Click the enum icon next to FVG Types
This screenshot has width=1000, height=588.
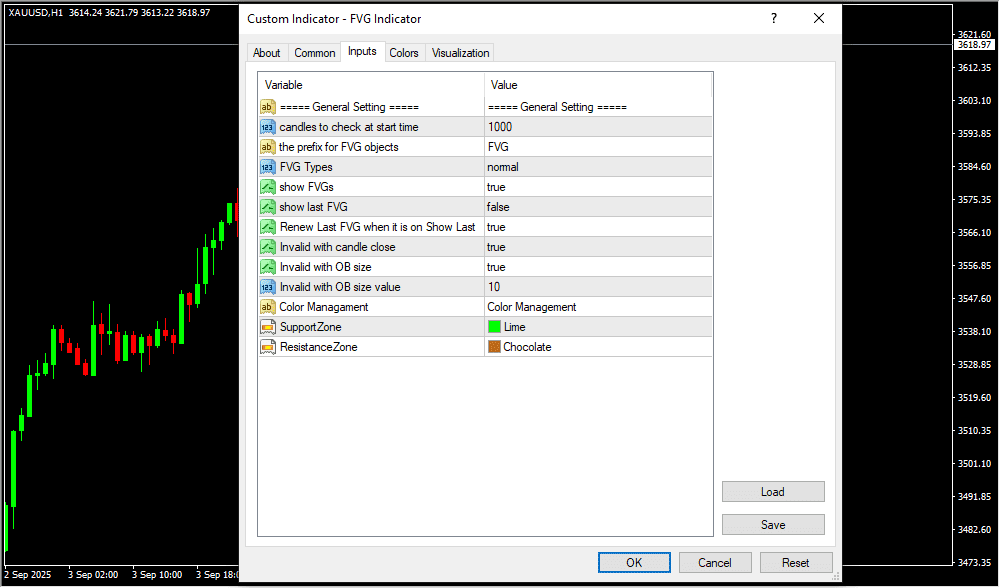click(x=267, y=167)
